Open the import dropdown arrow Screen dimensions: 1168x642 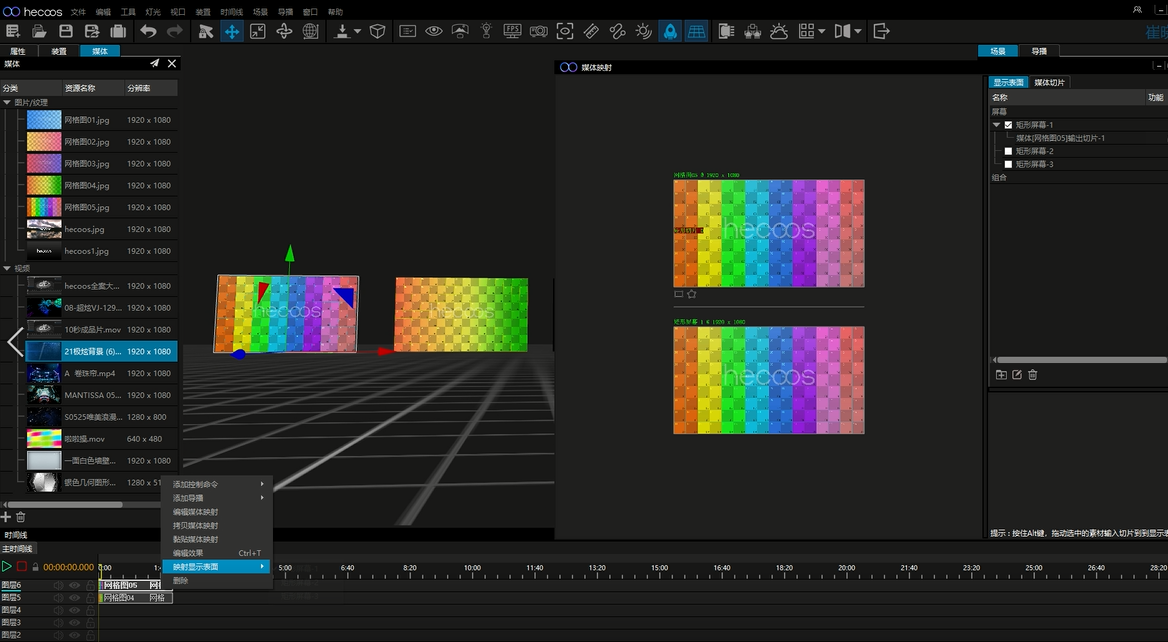click(x=358, y=31)
